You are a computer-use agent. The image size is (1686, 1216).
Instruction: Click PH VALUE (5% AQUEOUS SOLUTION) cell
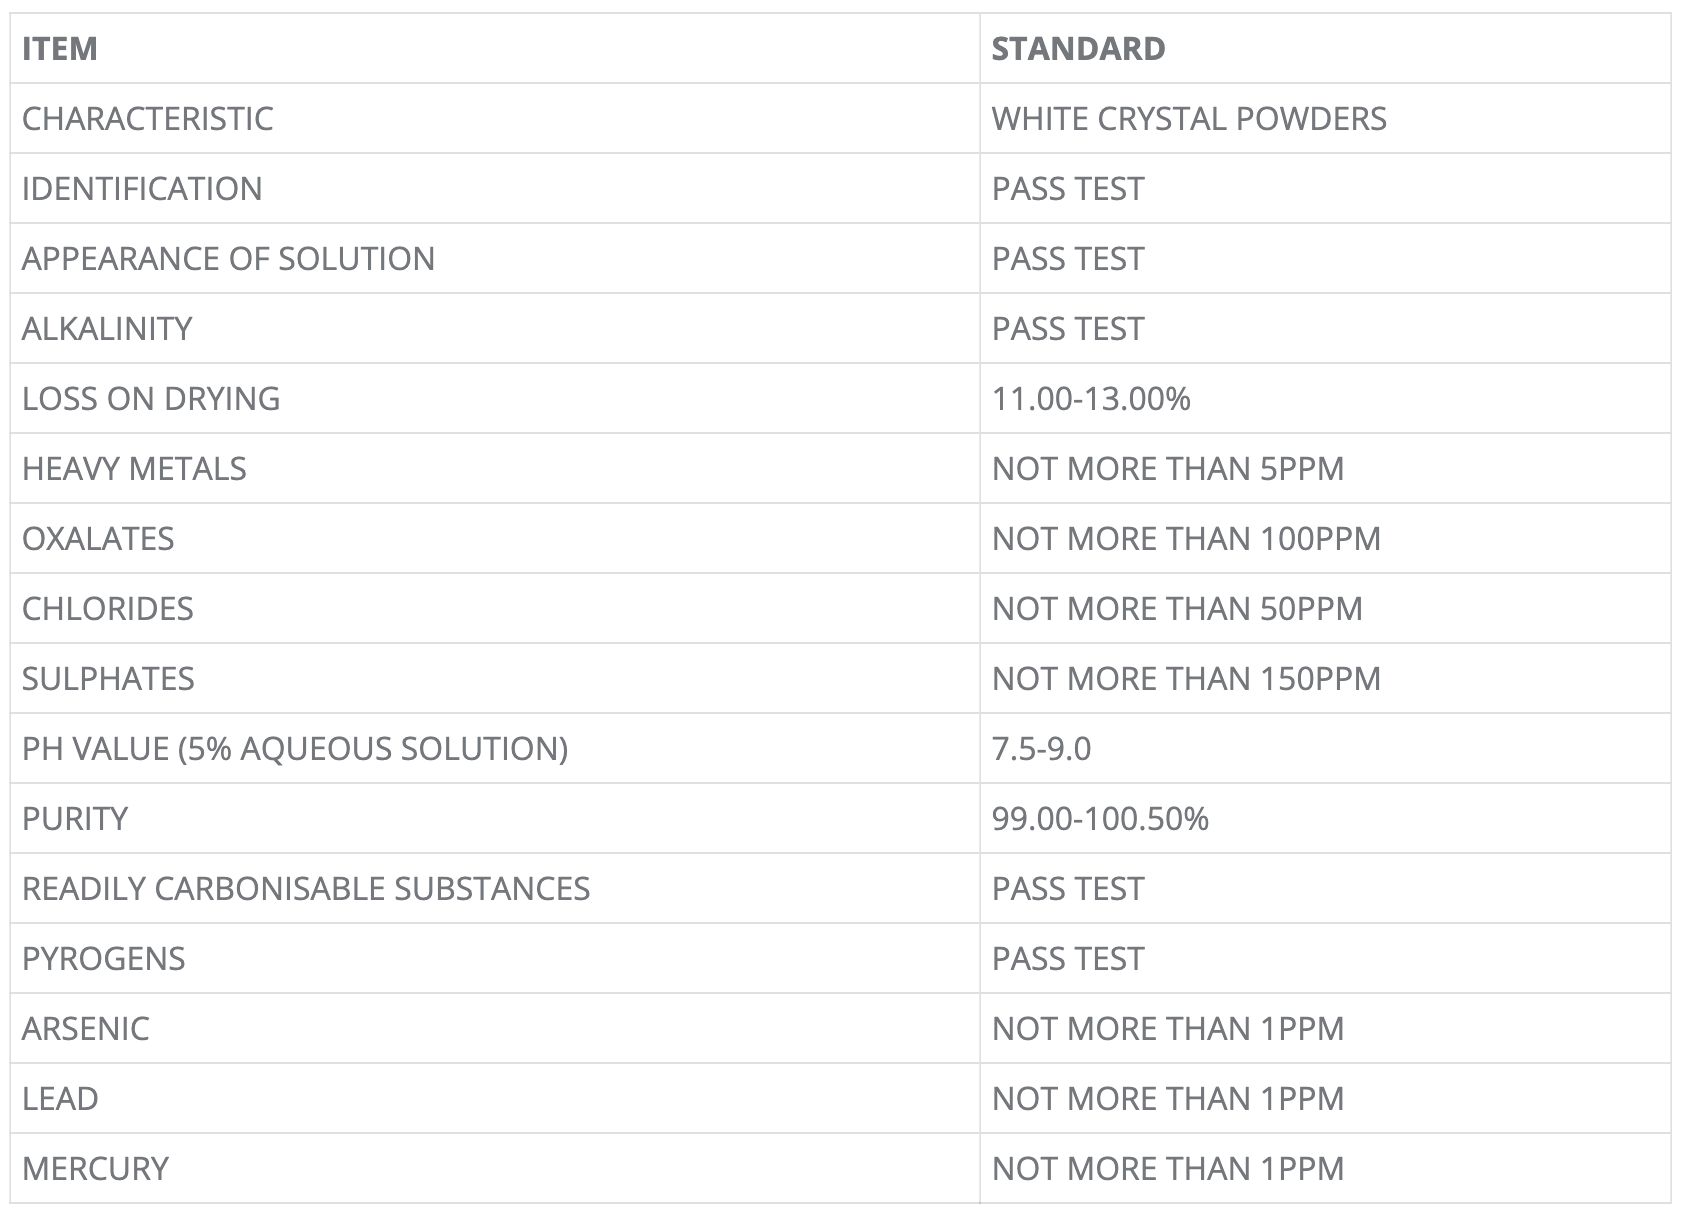pyautogui.click(x=295, y=749)
